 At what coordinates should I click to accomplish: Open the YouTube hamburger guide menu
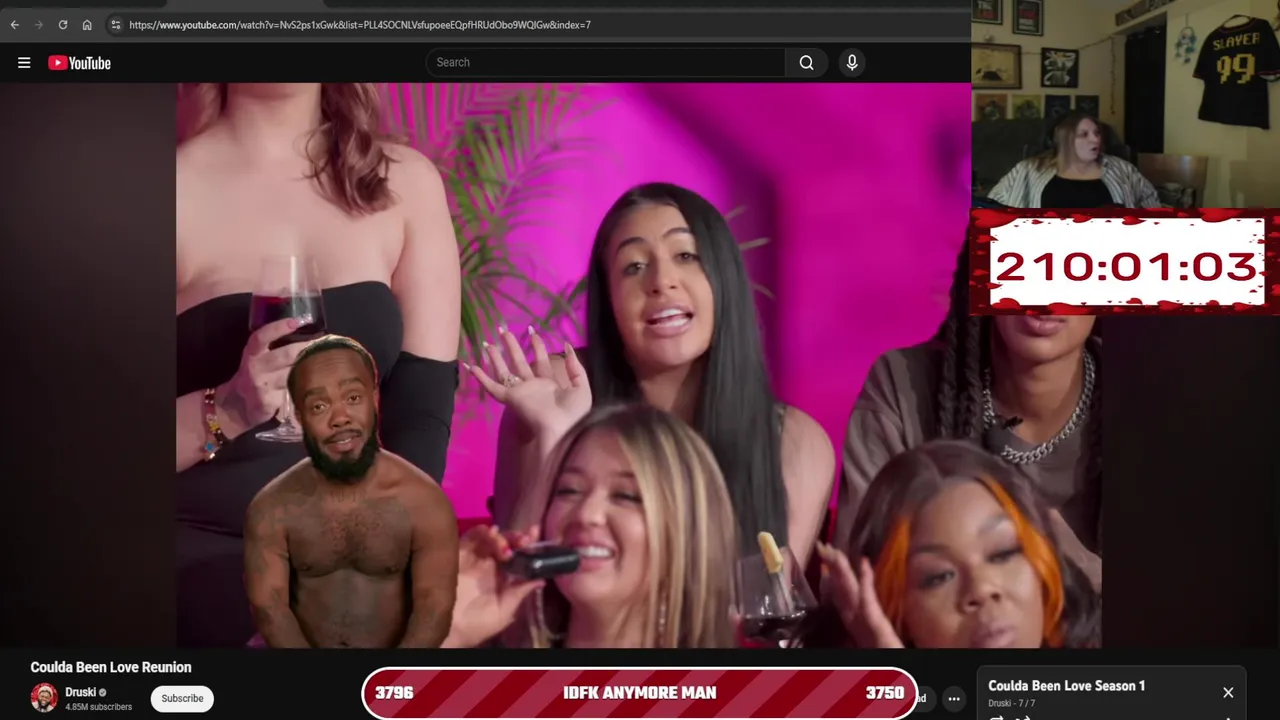(x=24, y=63)
